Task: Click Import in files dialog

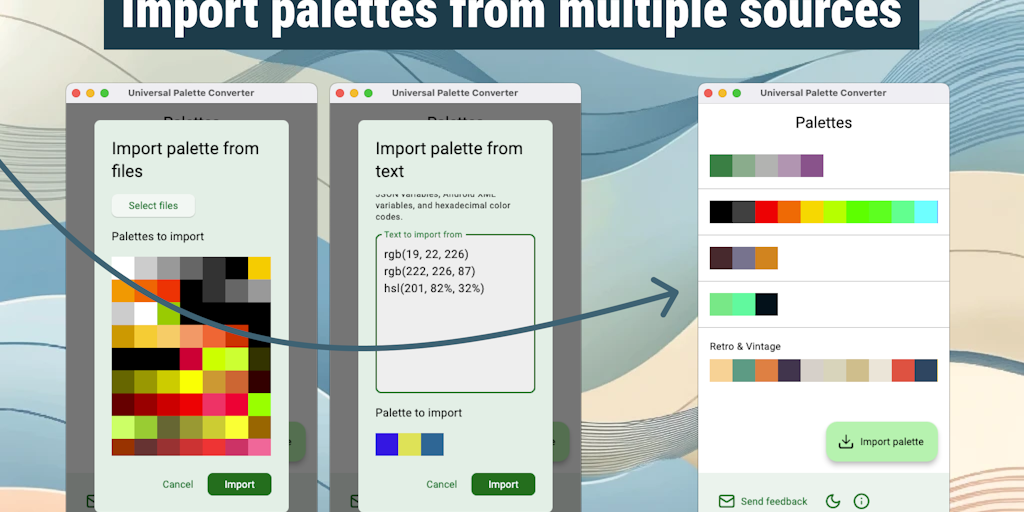Action: [x=240, y=485]
